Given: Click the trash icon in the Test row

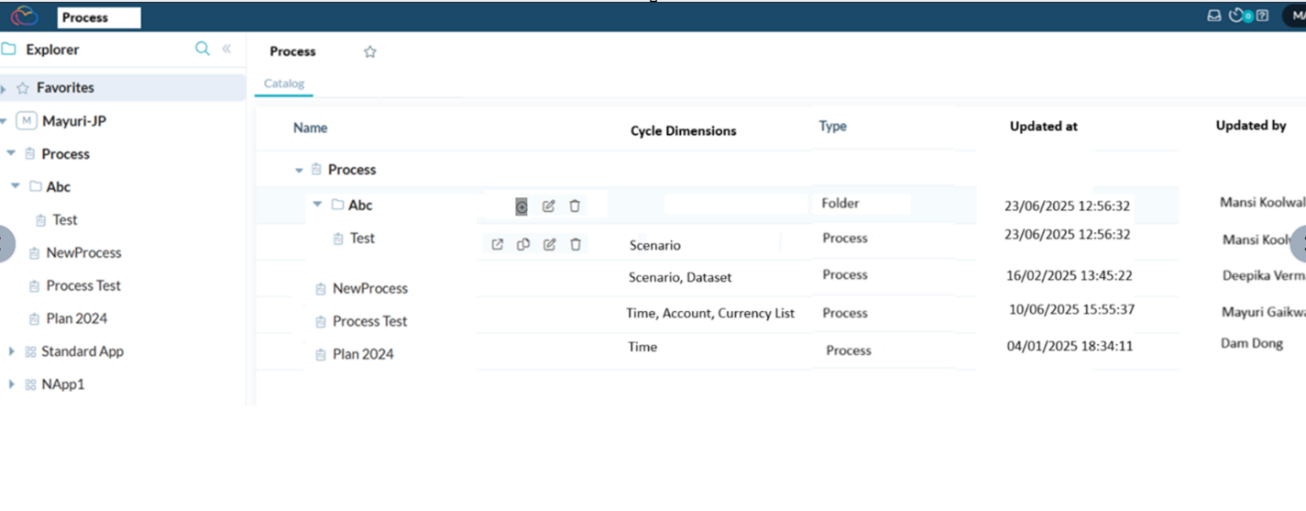Looking at the screenshot, I should (x=575, y=244).
